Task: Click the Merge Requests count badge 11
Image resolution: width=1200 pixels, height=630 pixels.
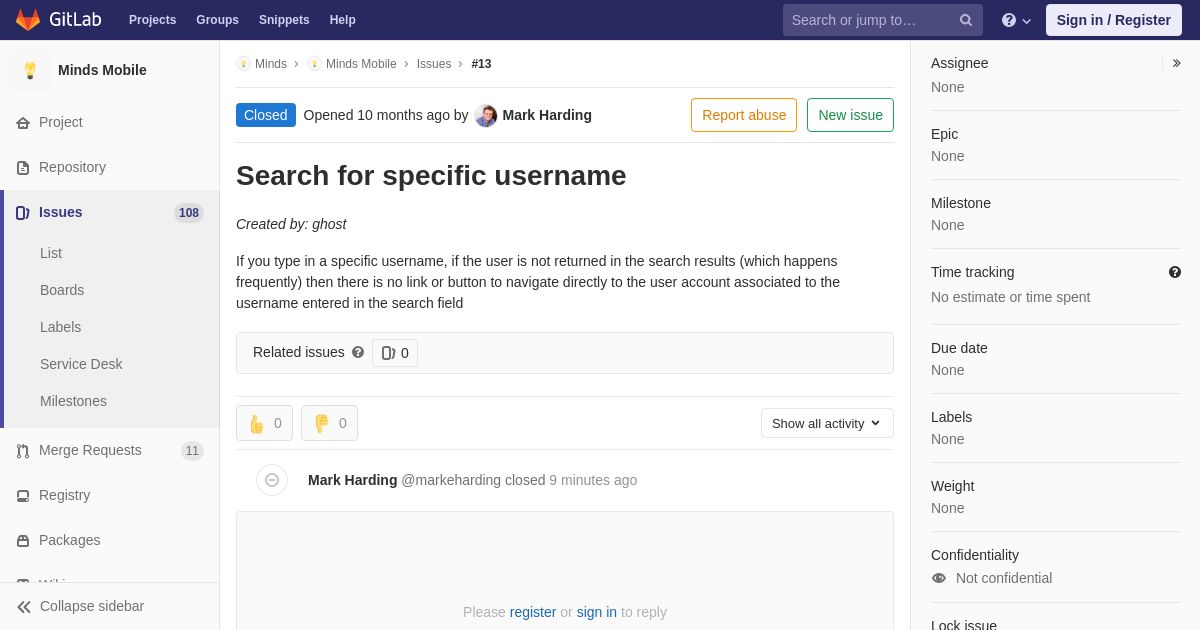Action: point(192,451)
